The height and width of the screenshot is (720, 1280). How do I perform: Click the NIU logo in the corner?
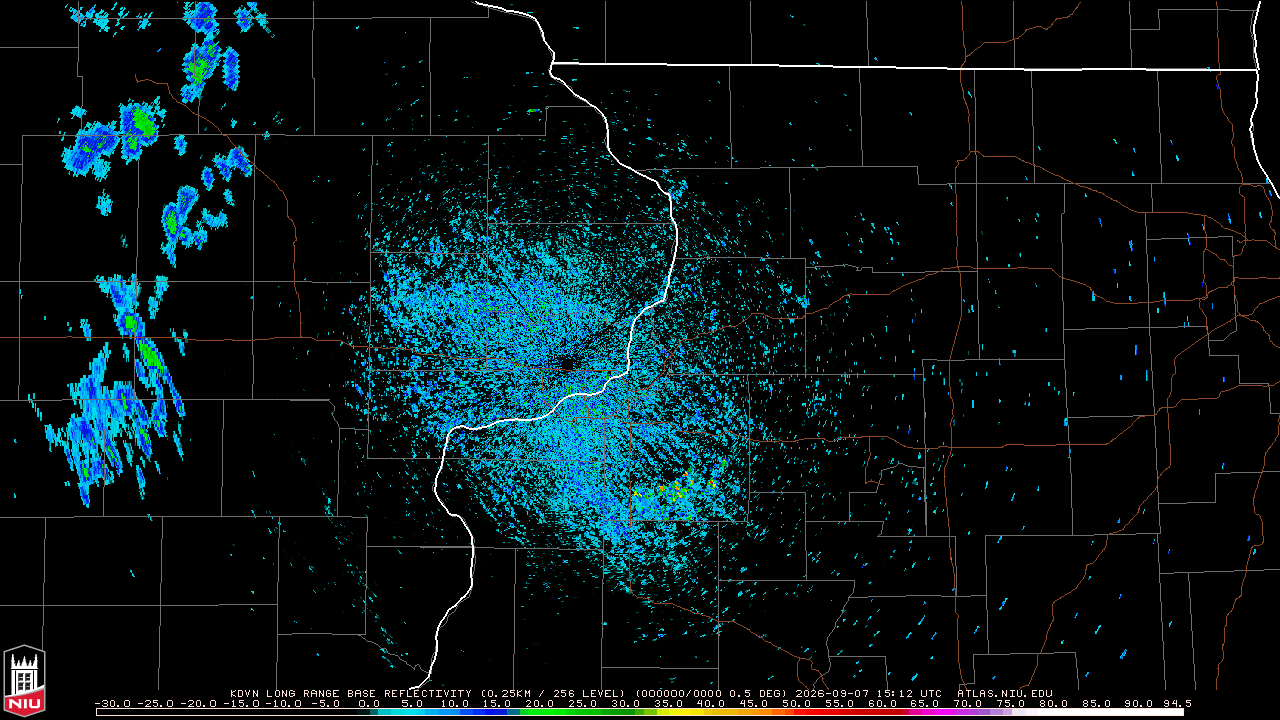point(24,681)
